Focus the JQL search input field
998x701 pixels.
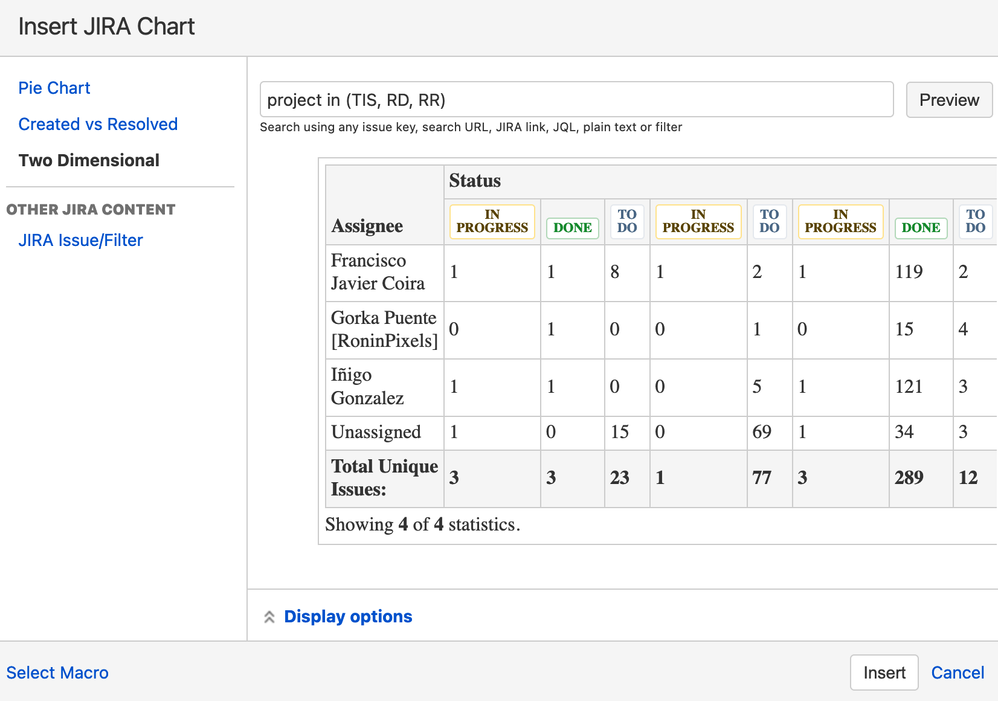tap(576, 100)
